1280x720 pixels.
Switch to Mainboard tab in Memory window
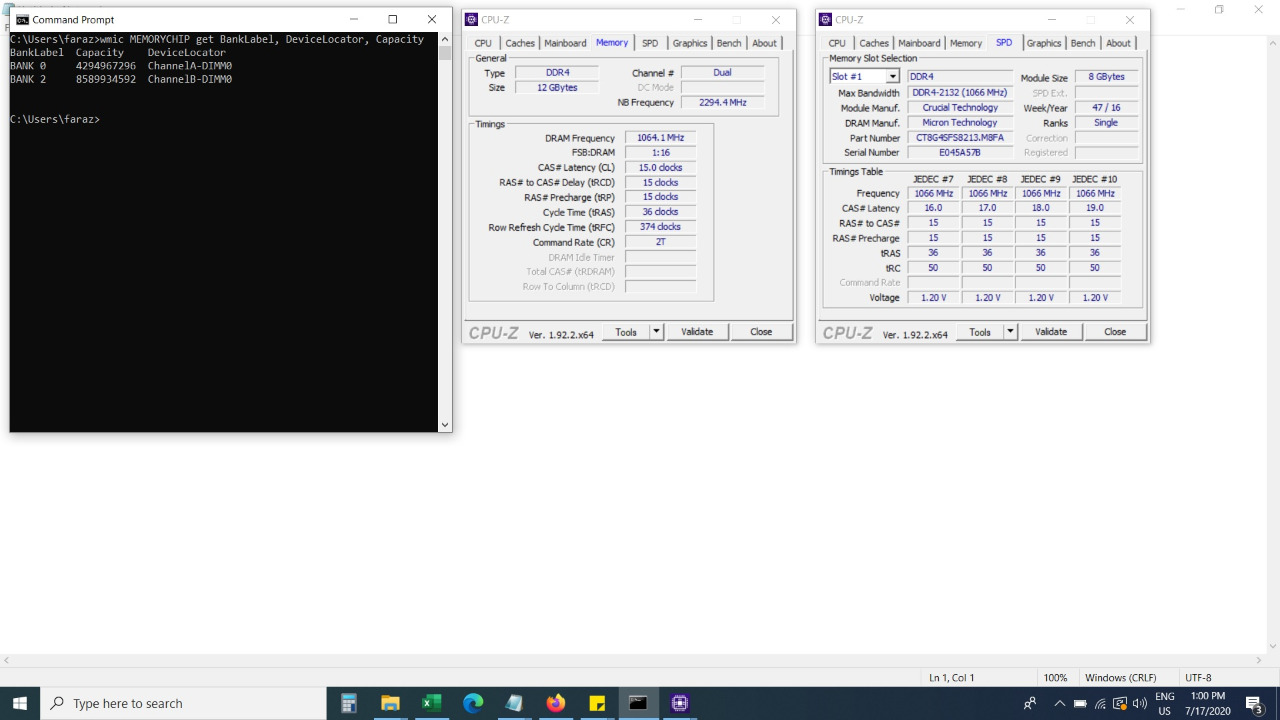(565, 43)
